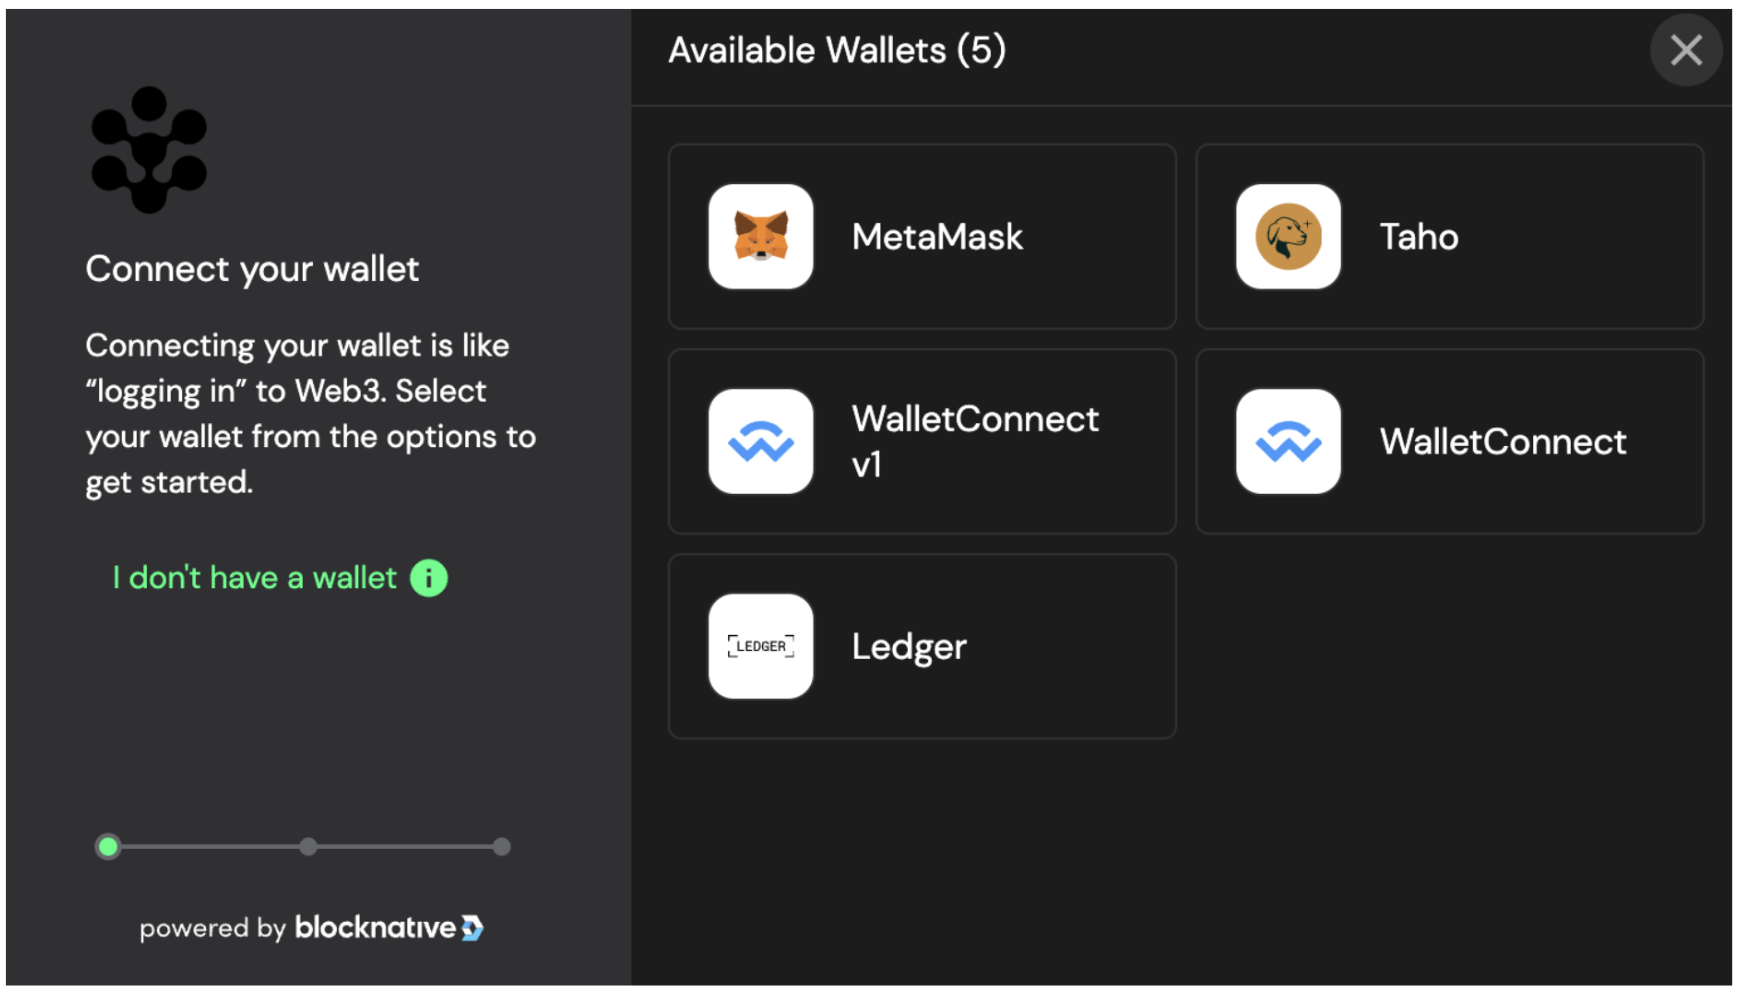Select the Ledger wallet text label
This screenshot has width=1740, height=994.
(x=909, y=647)
